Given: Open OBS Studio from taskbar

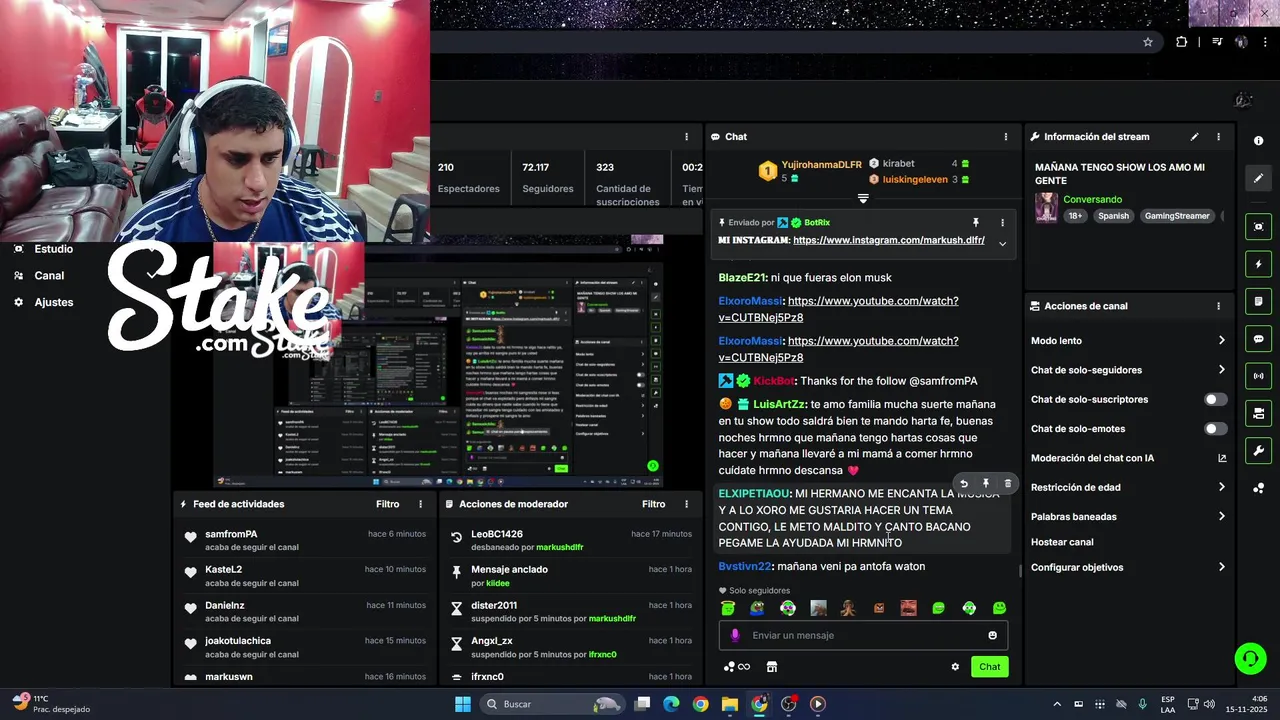Looking at the screenshot, I should coord(789,704).
